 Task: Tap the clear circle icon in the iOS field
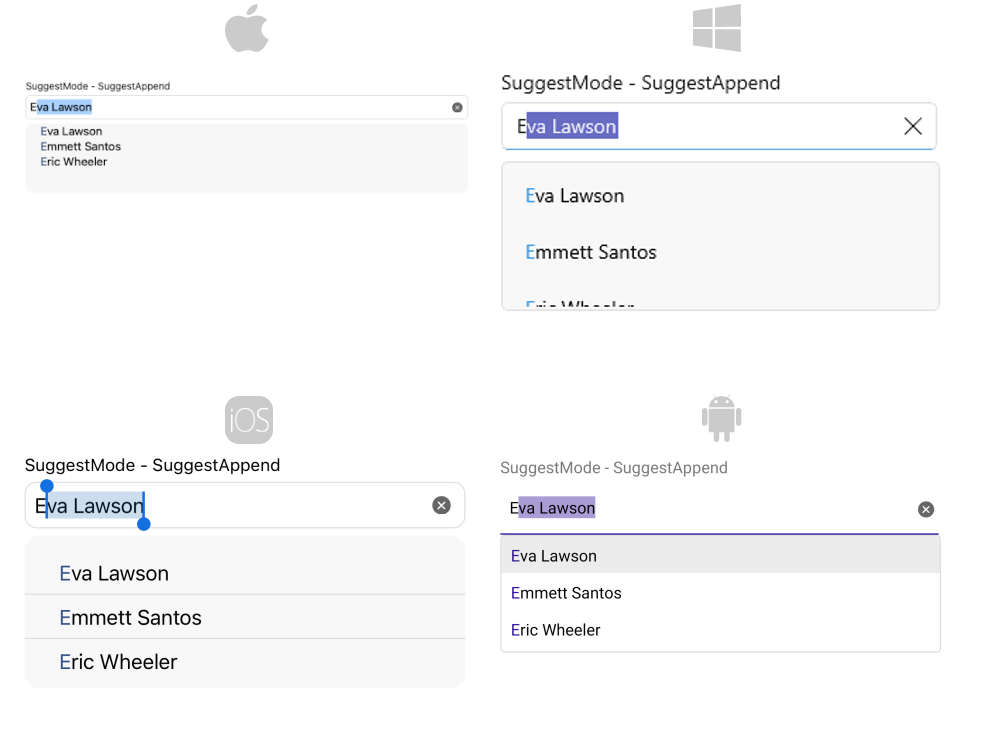[441, 505]
